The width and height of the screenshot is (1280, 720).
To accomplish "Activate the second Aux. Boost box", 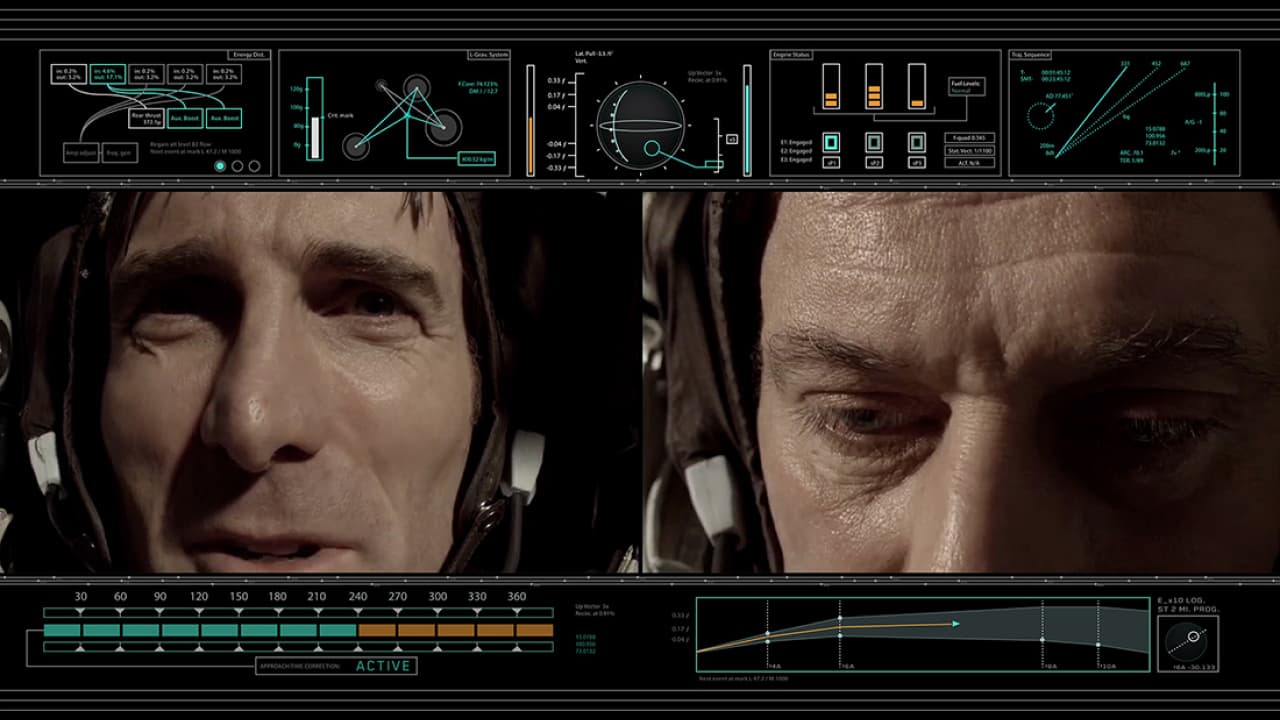I will pos(225,118).
